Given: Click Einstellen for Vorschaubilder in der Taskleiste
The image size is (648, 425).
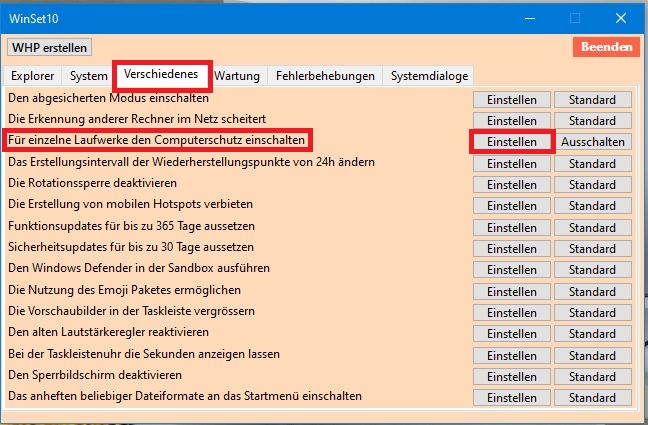Looking at the screenshot, I should click(512, 313).
